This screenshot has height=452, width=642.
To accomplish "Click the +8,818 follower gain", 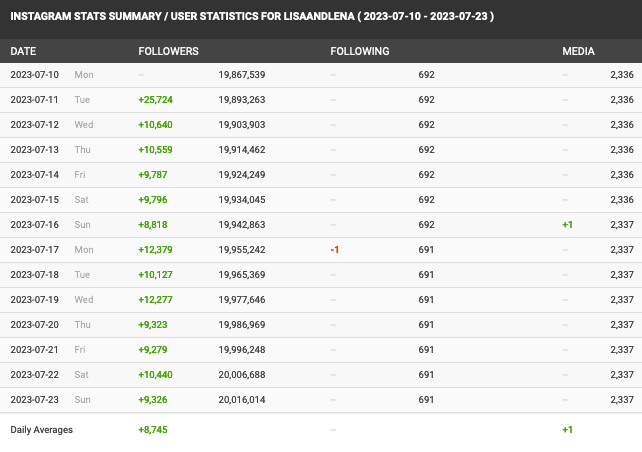I will point(153,225).
